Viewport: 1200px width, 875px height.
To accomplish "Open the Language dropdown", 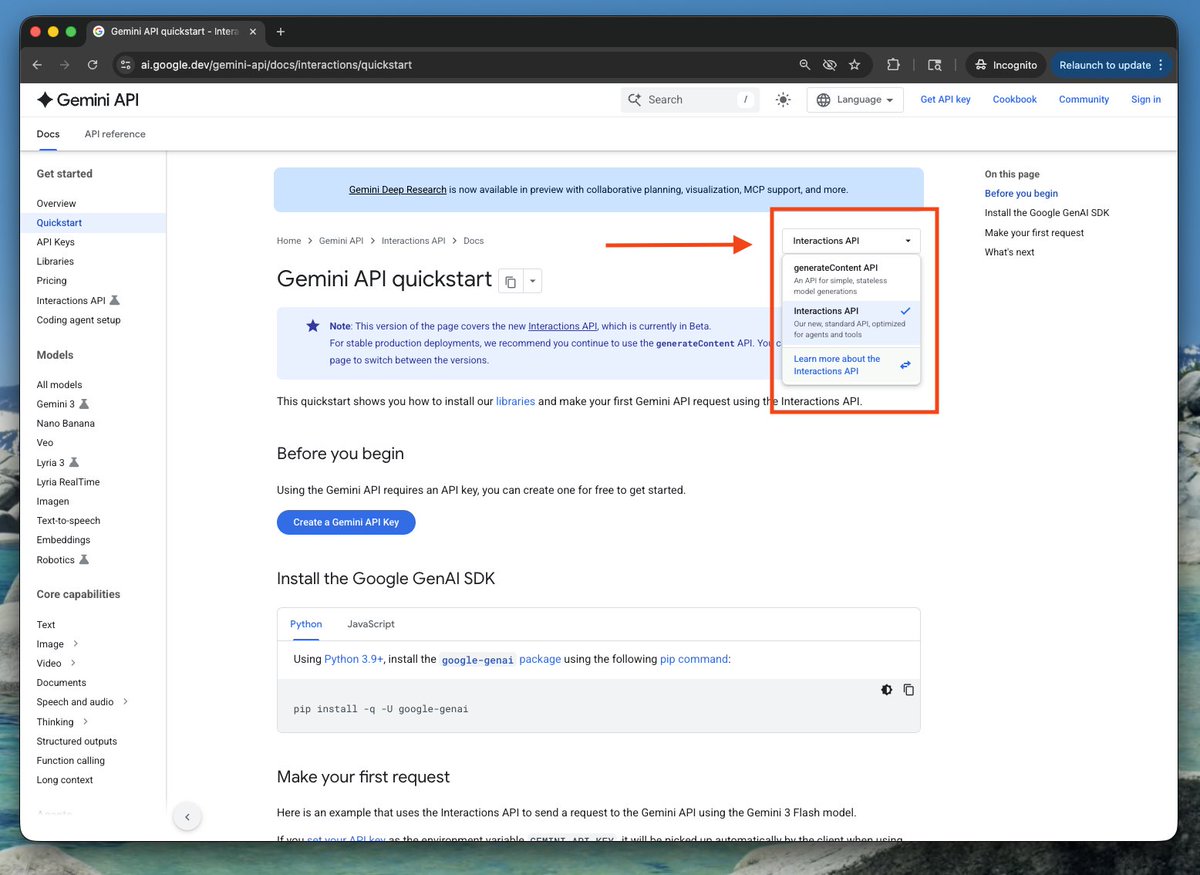I will (x=855, y=100).
